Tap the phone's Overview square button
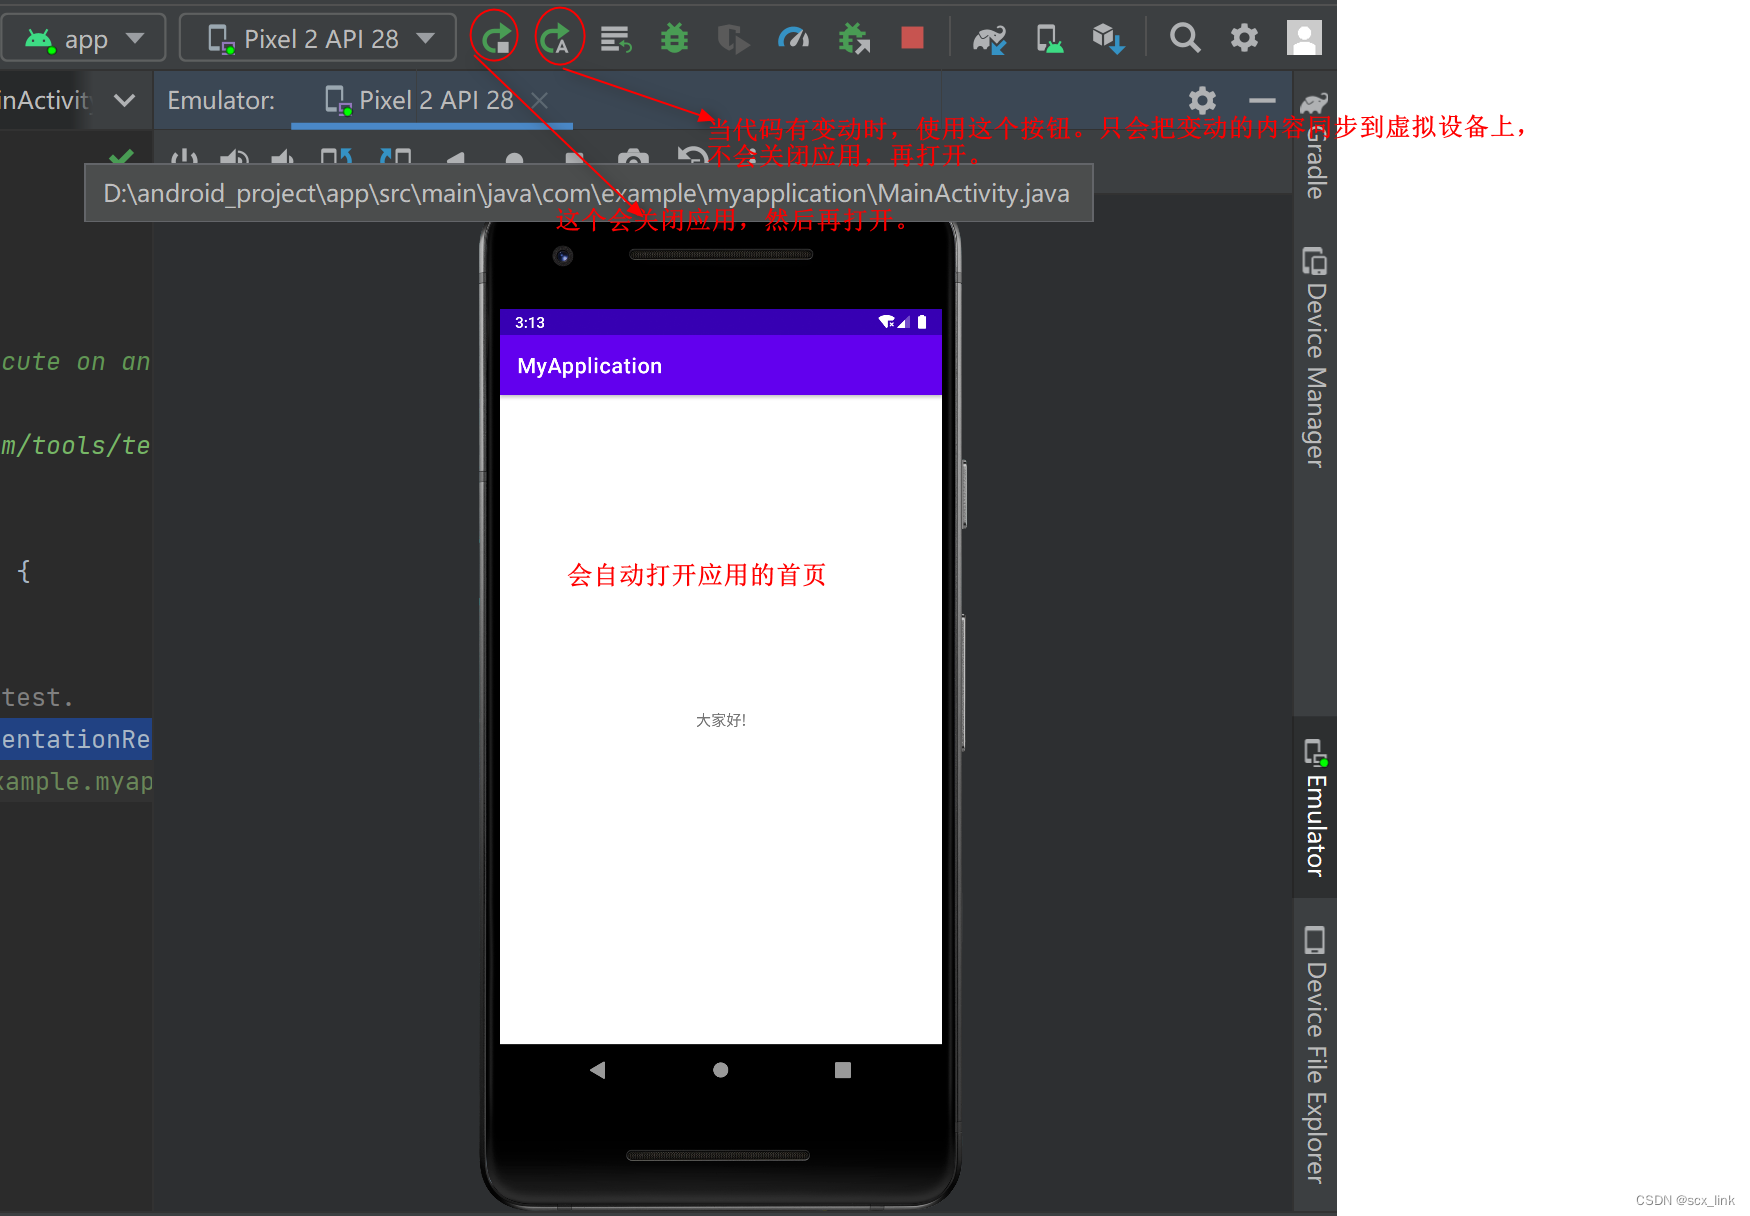The width and height of the screenshot is (1750, 1216). point(843,1070)
